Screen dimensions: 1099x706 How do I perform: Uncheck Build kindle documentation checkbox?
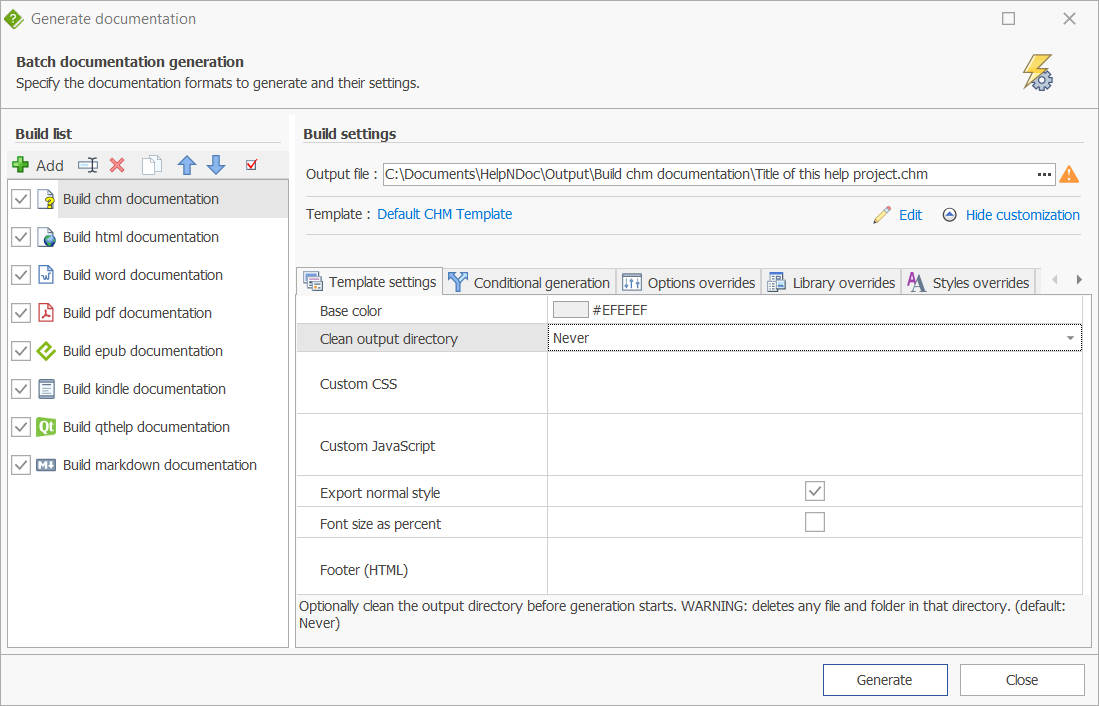(21, 388)
